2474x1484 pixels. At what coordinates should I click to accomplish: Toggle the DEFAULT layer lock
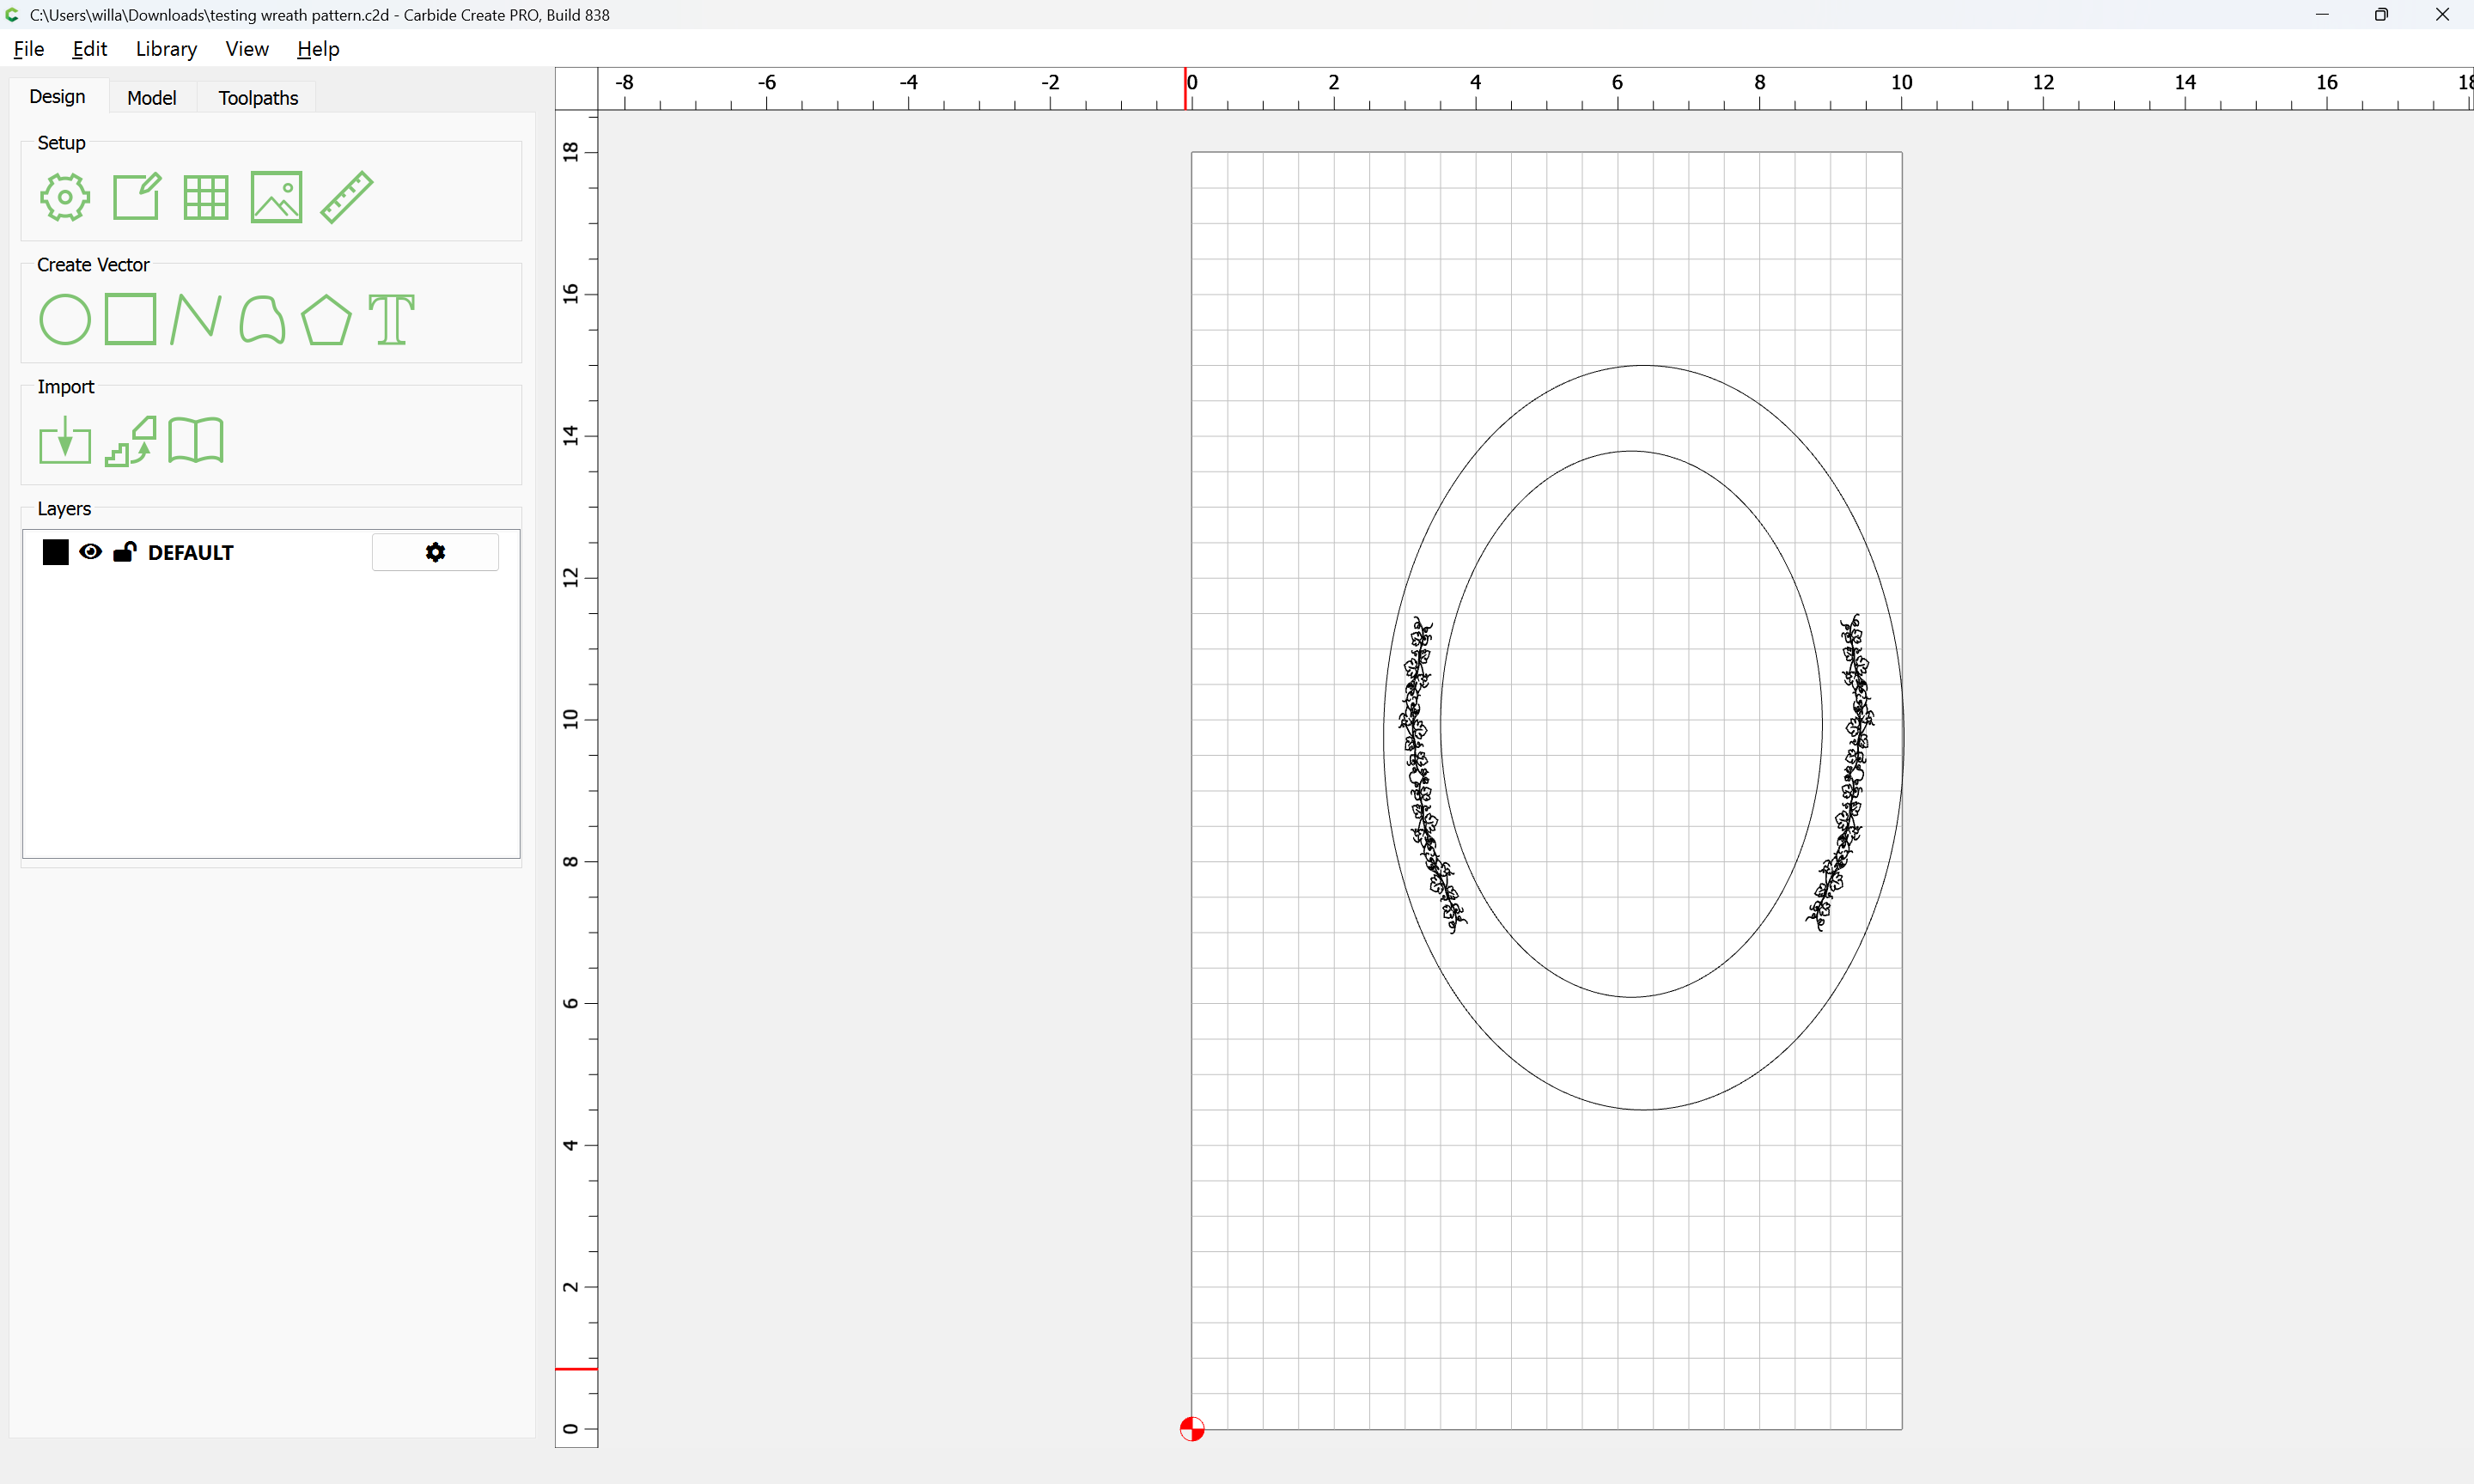pos(124,552)
